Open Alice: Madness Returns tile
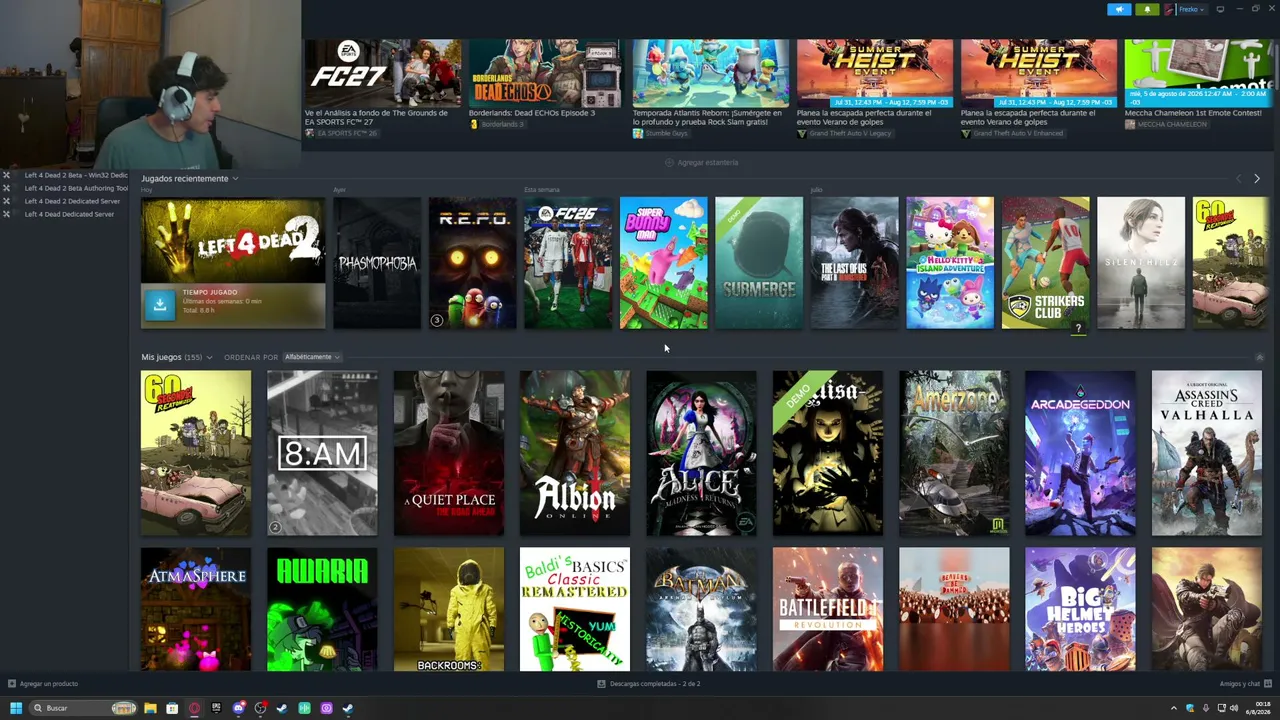 [x=701, y=453]
